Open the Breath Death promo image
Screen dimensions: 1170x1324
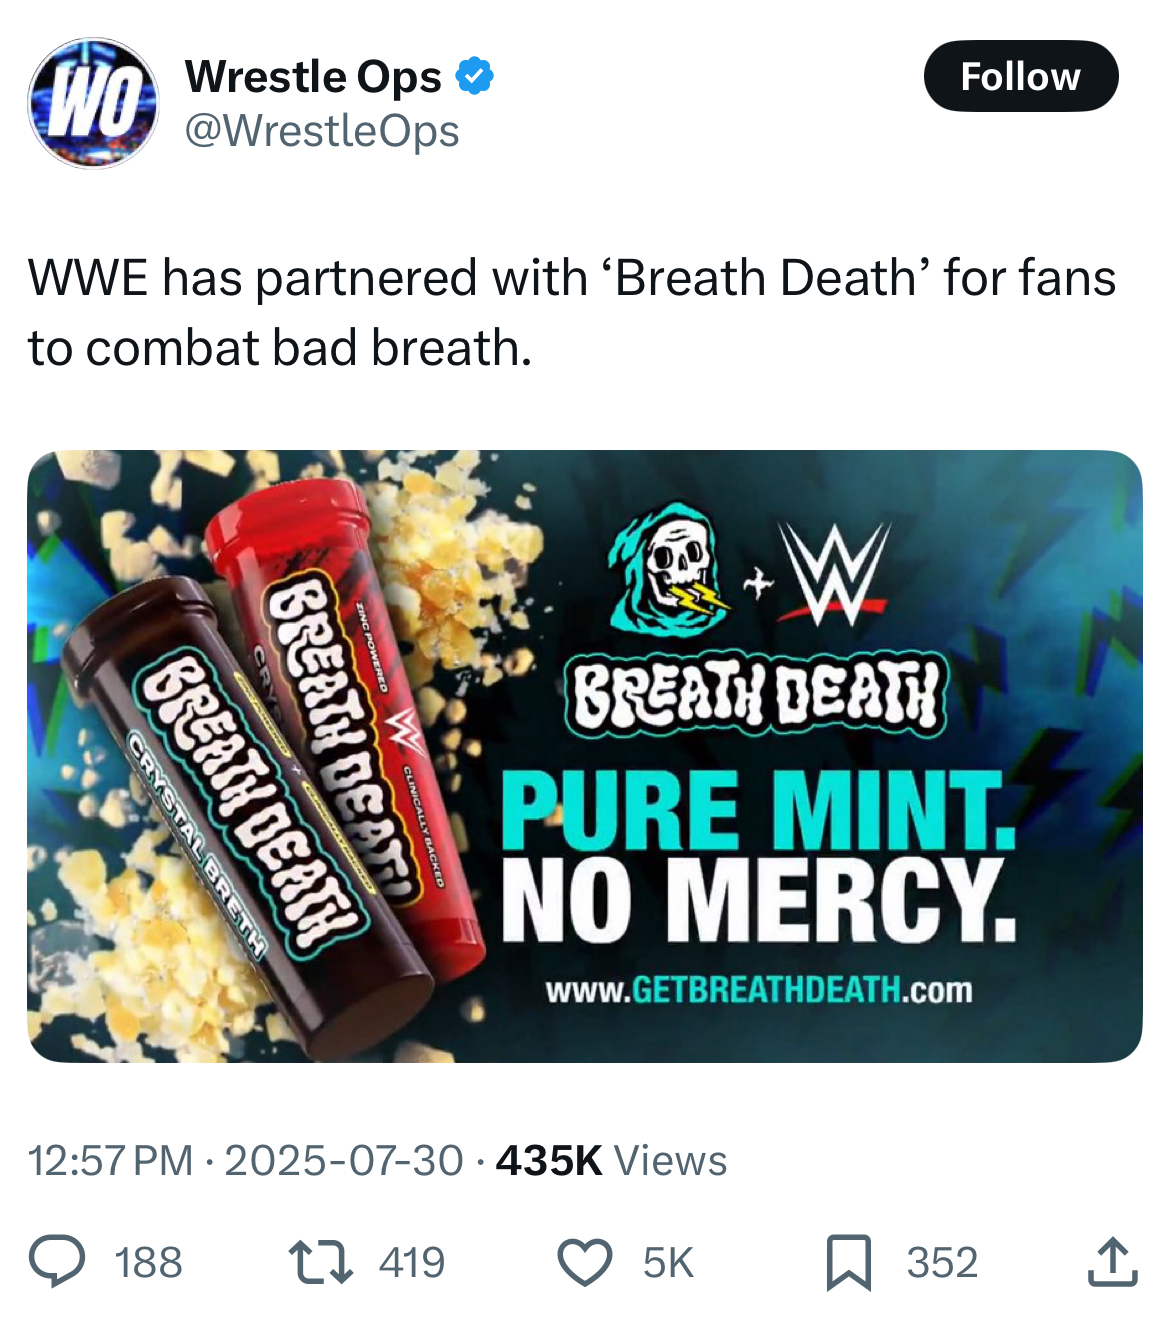coord(585,756)
